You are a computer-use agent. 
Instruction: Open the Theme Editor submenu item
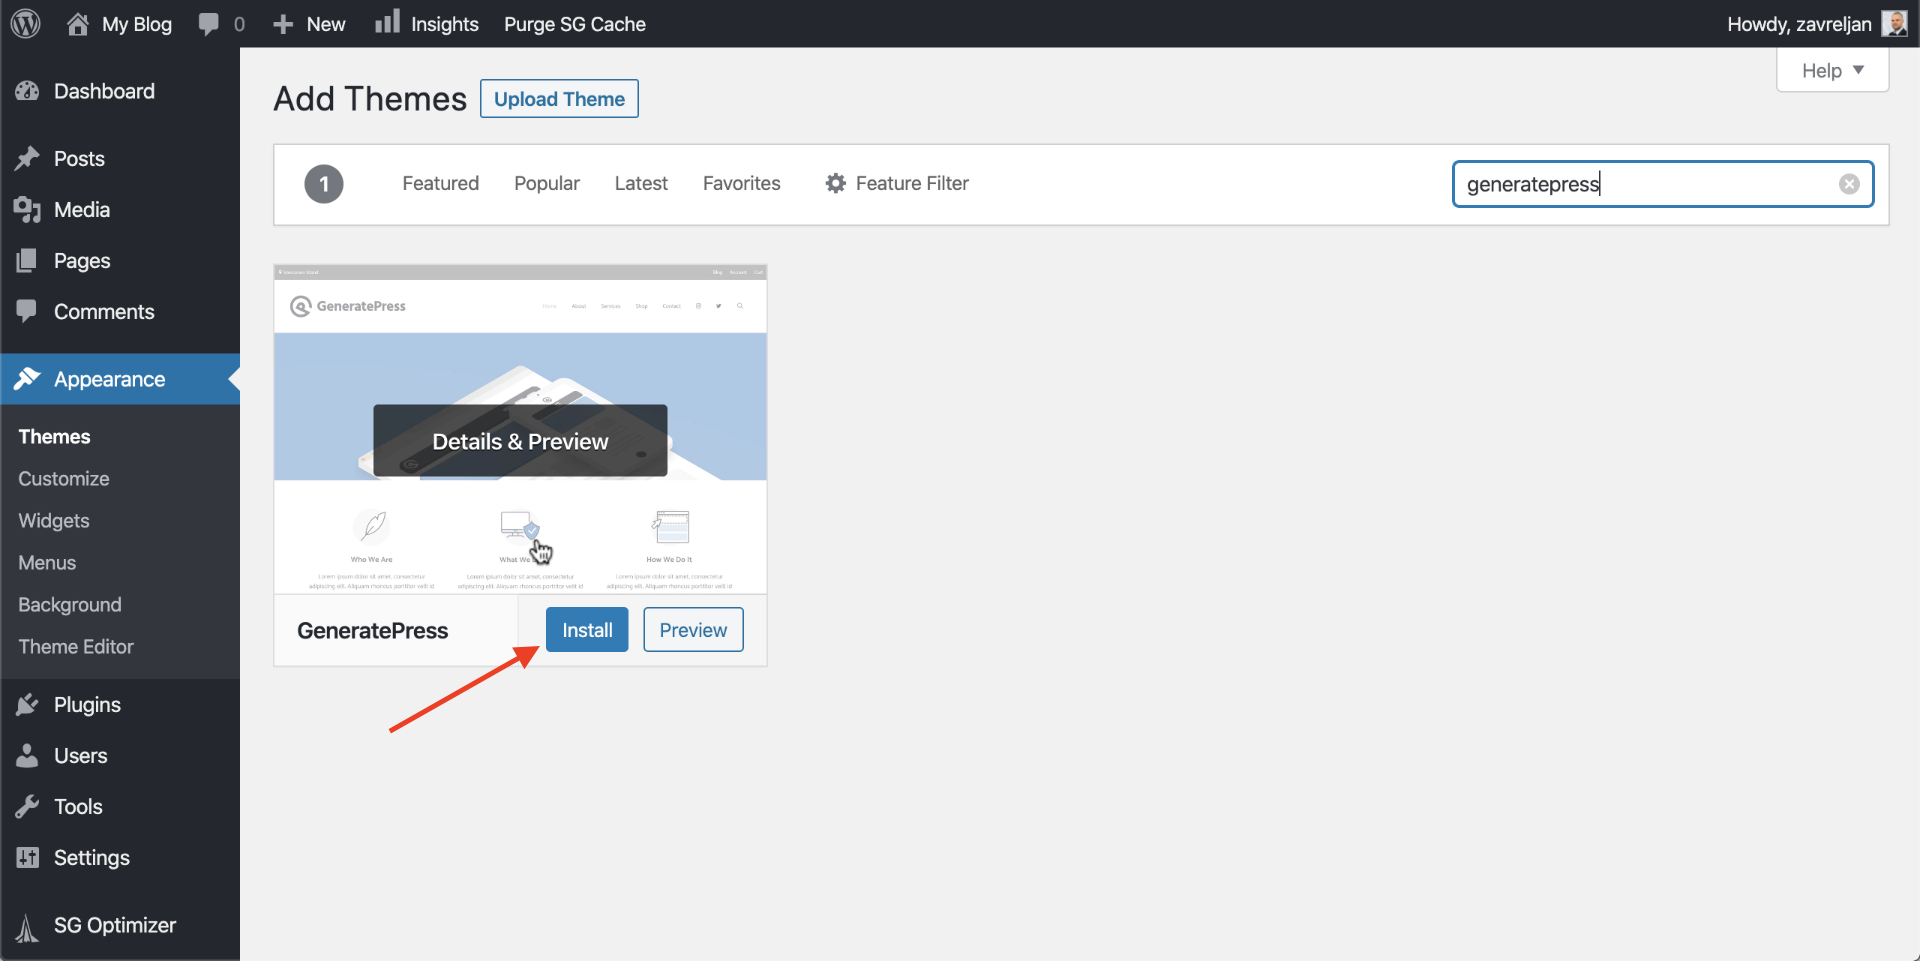(76, 646)
